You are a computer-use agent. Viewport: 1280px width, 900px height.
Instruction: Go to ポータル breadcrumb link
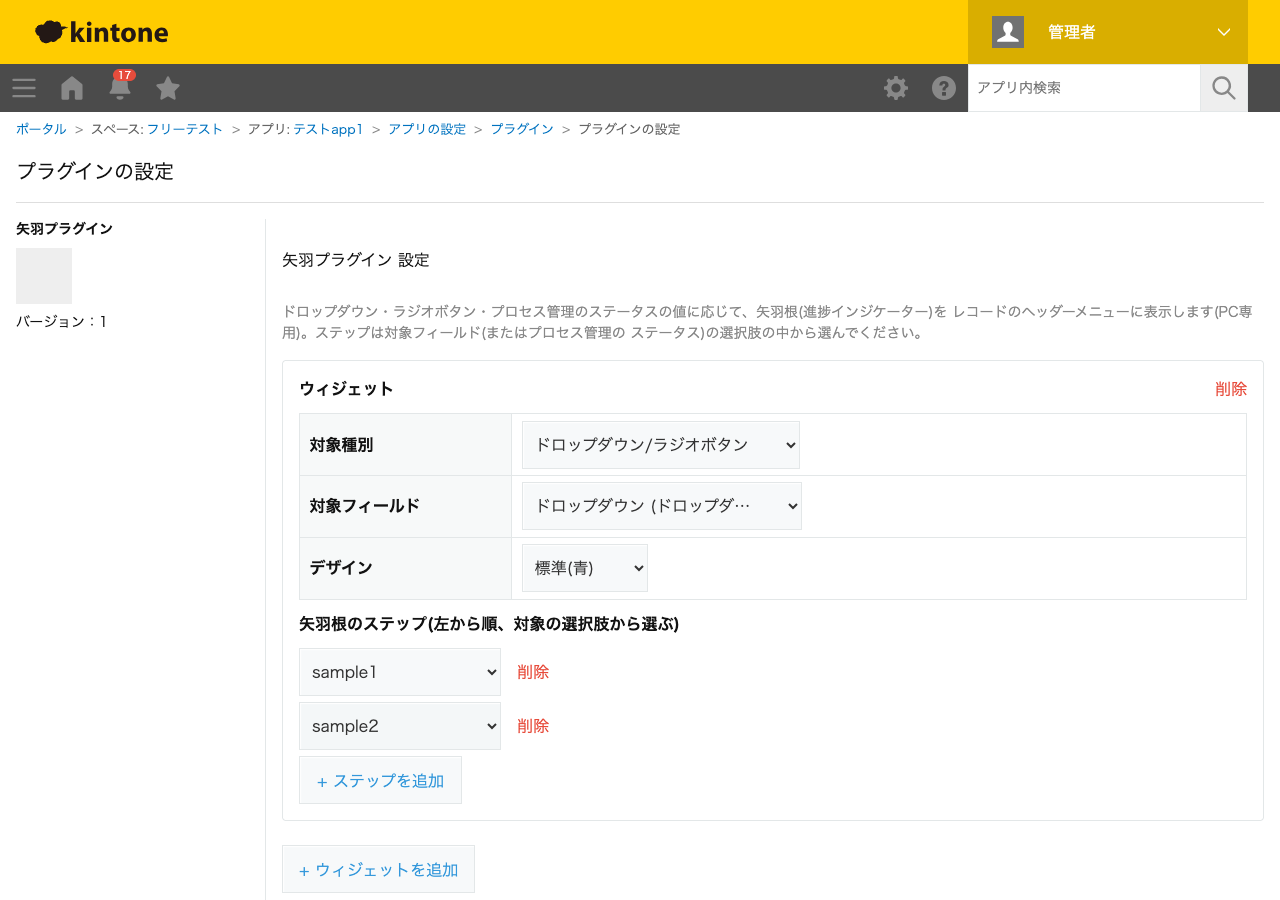[41, 129]
